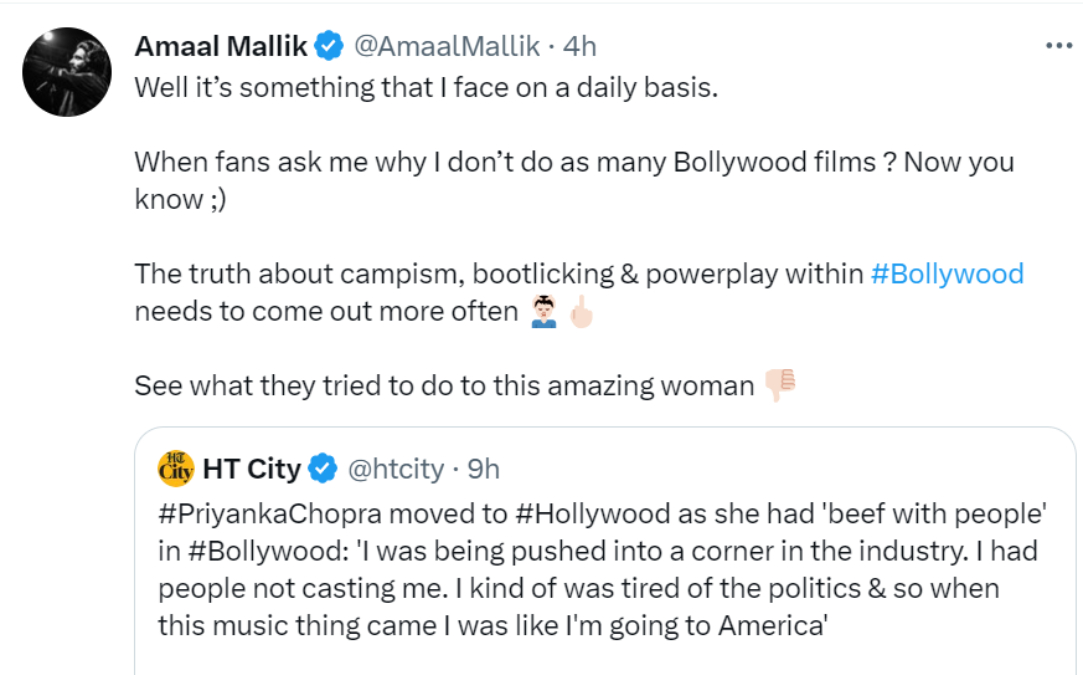Open Amaal Mallik's display name link

click(222, 46)
